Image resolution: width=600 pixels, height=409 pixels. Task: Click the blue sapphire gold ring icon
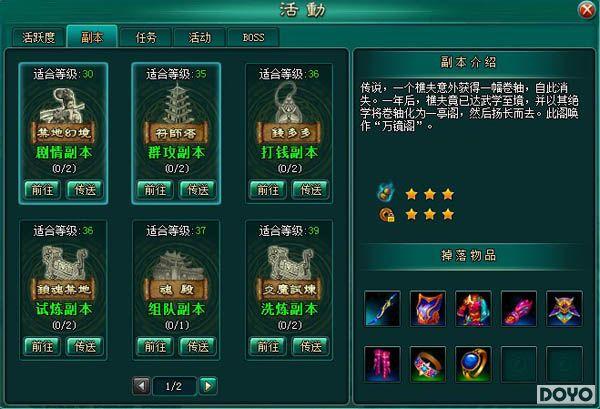[473, 364]
